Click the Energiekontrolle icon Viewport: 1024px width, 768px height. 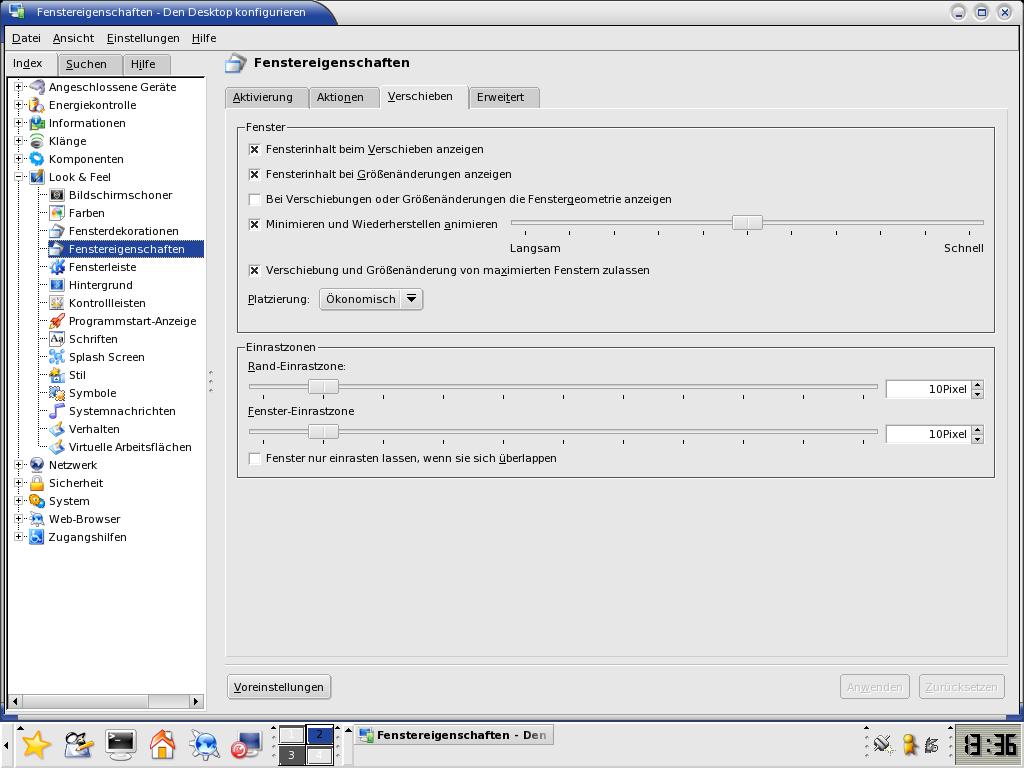pyautogui.click(x=37, y=104)
